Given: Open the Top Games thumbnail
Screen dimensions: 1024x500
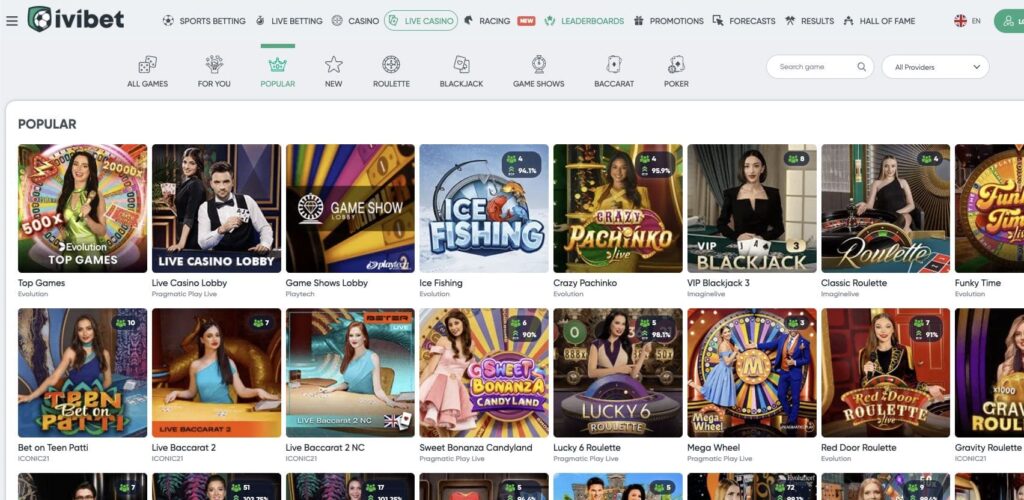Looking at the screenshot, I should point(82,208).
